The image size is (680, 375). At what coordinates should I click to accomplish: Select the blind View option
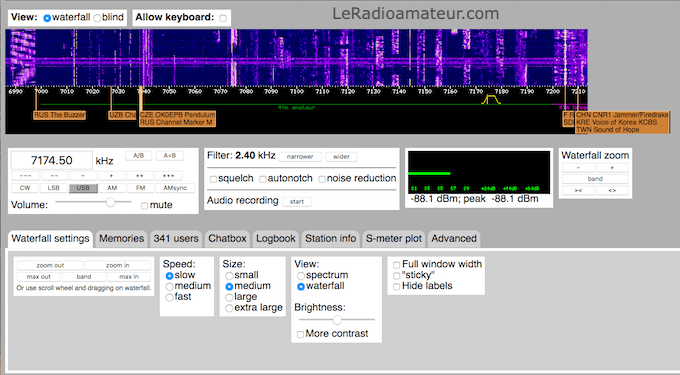97,18
